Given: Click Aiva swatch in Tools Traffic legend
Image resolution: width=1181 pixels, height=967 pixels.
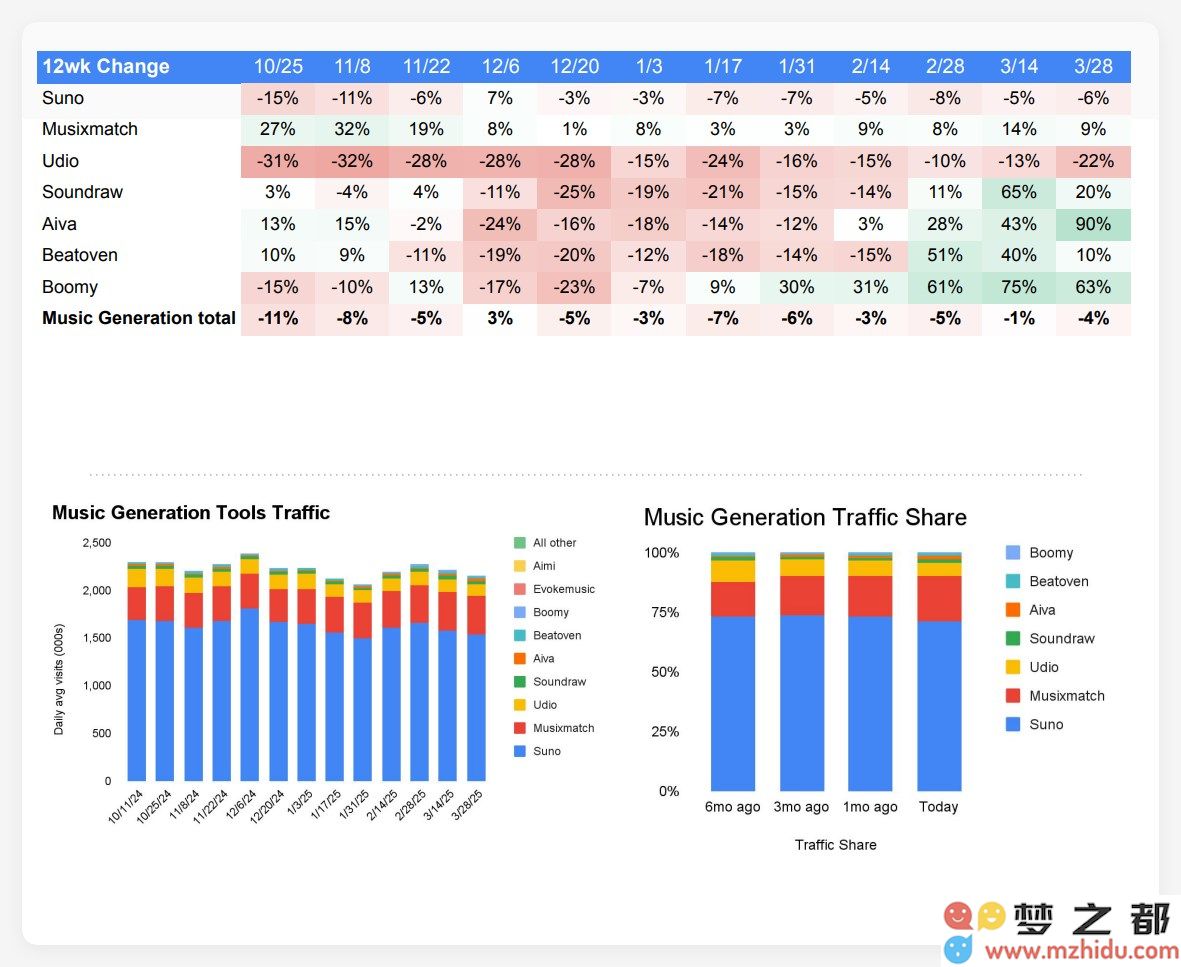Looking at the screenshot, I should [520, 658].
